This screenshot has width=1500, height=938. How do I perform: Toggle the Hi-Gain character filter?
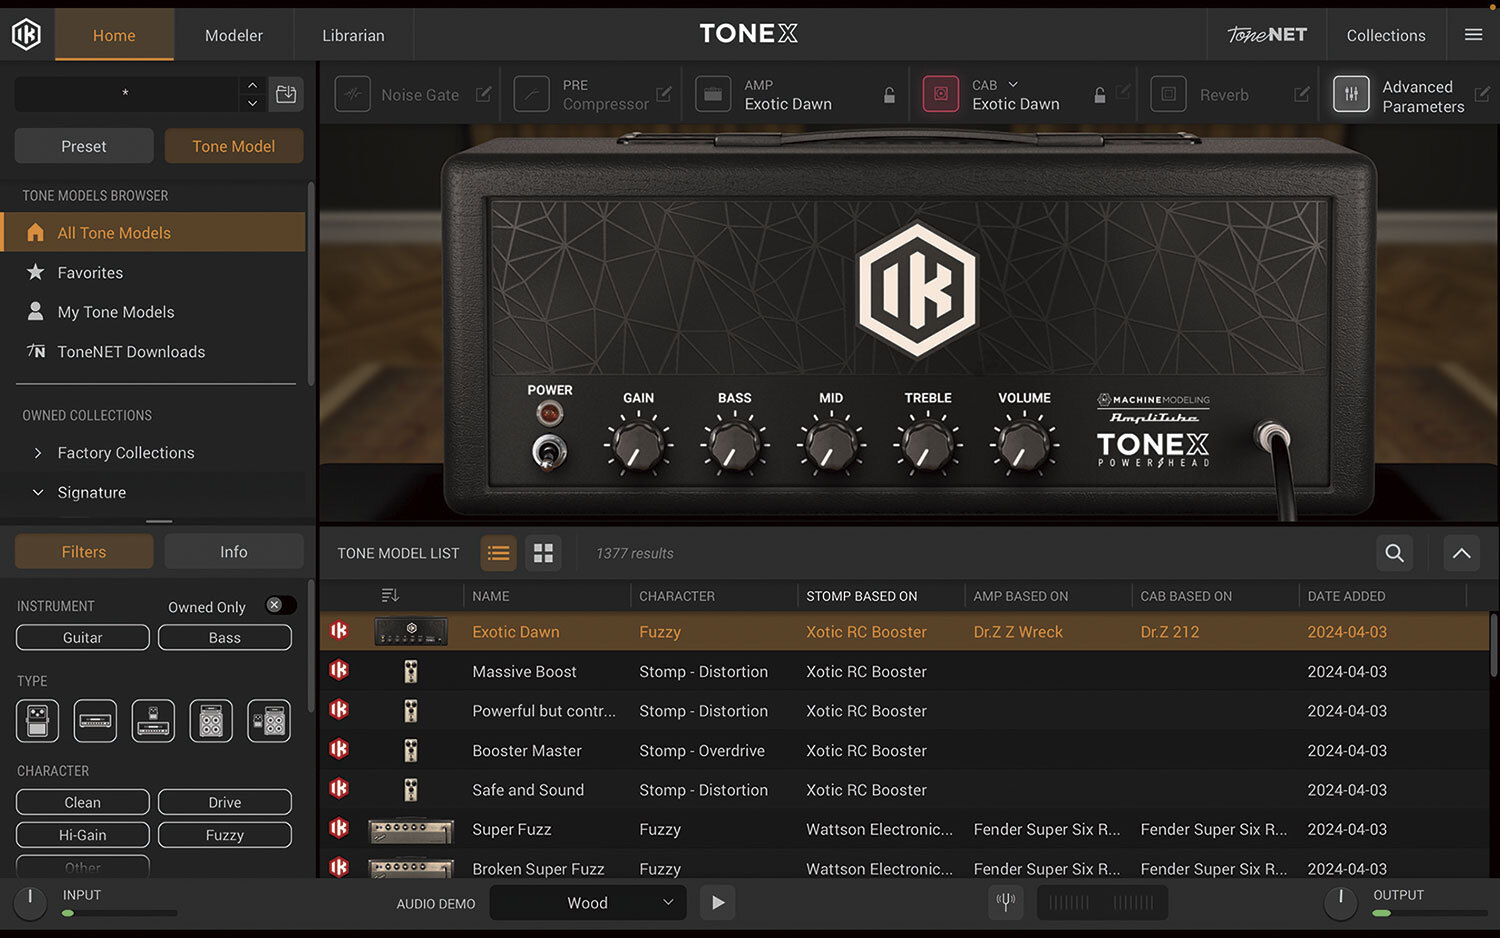pyautogui.click(x=83, y=835)
